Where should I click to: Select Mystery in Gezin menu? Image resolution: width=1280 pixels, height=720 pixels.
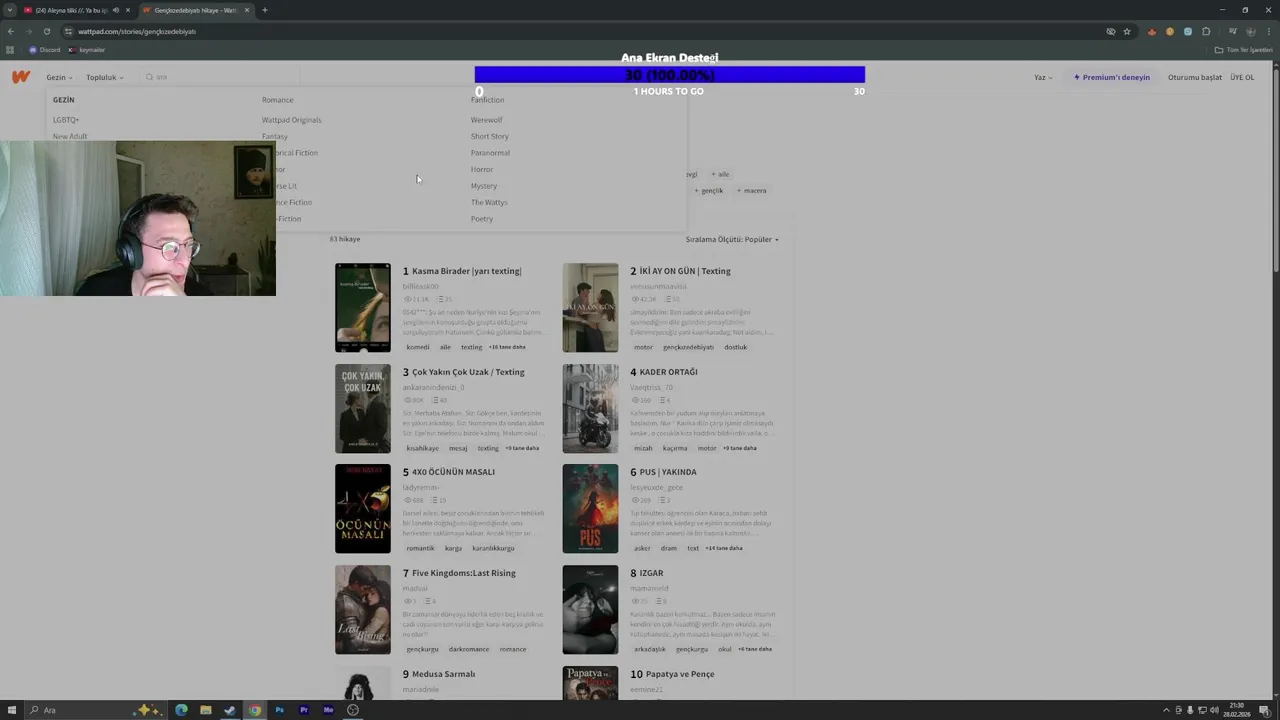pyautogui.click(x=484, y=186)
